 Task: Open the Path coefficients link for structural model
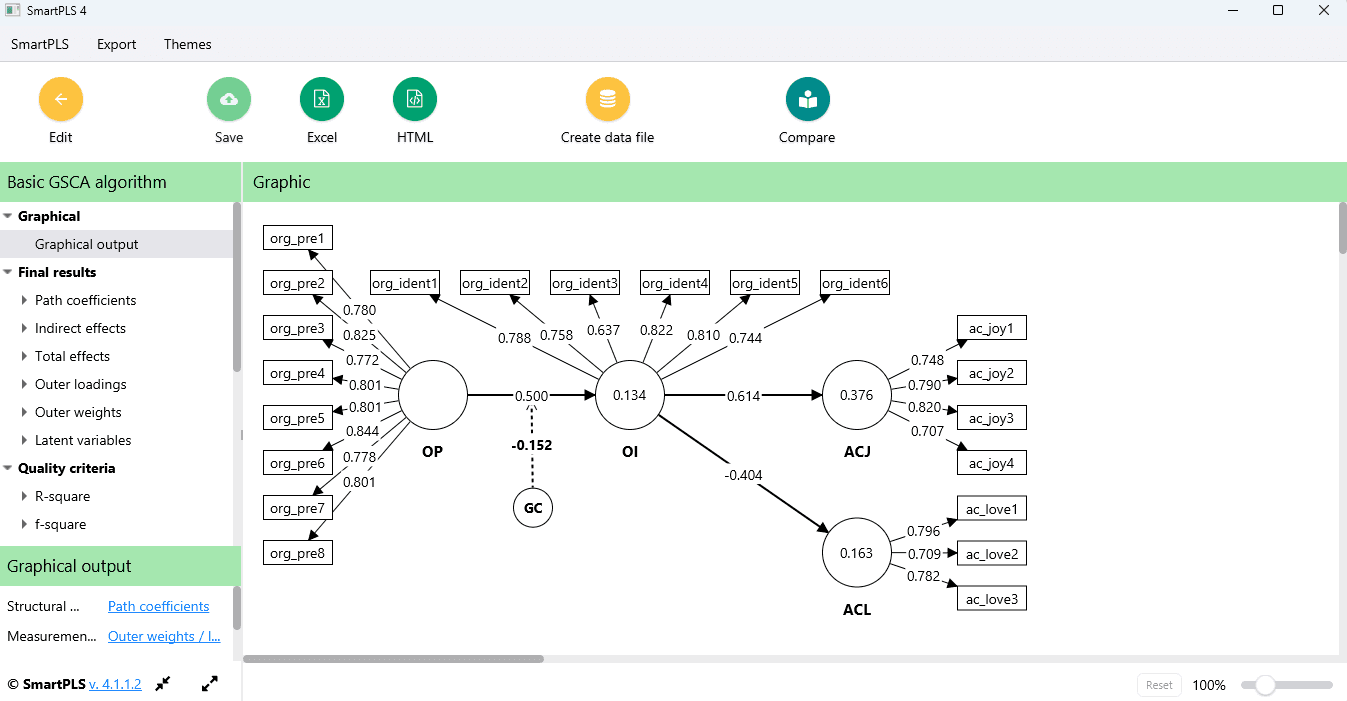coord(158,606)
